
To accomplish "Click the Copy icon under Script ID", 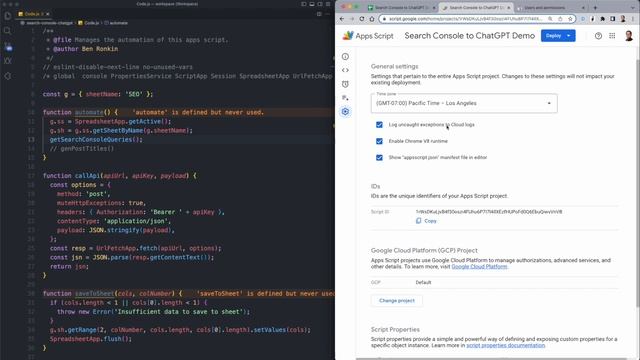I will coord(418,221).
